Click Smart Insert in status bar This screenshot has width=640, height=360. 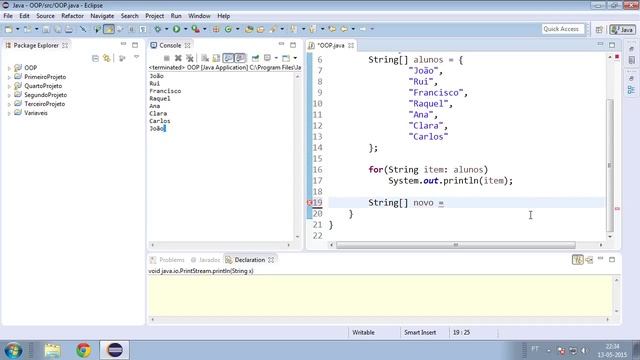[x=420, y=332]
